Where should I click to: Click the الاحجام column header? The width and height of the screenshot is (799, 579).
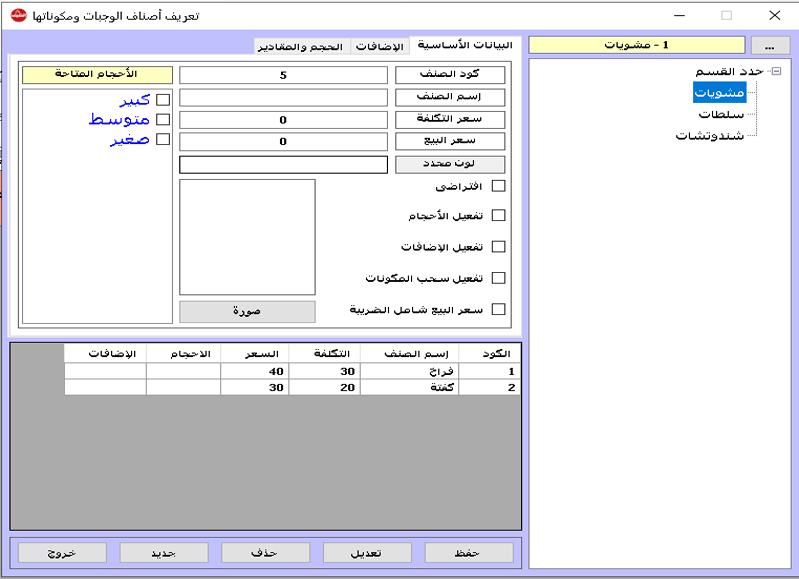(183, 354)
